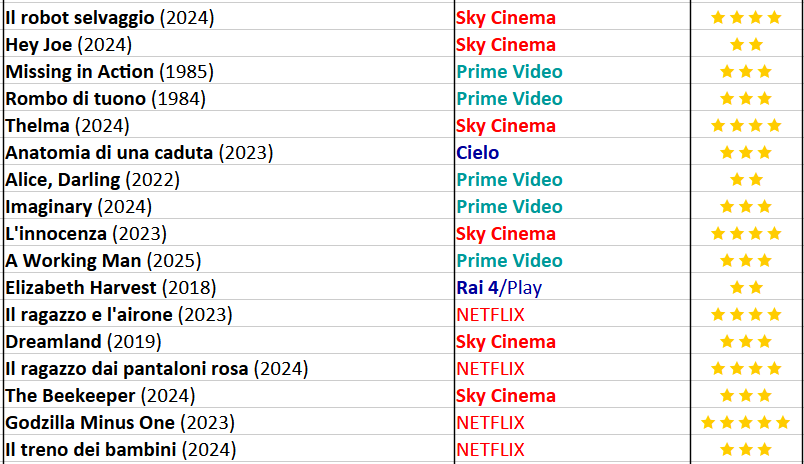Select four-star rating for Il ragazzo e l'airone

pyautogui.click(x=746, y=314)
